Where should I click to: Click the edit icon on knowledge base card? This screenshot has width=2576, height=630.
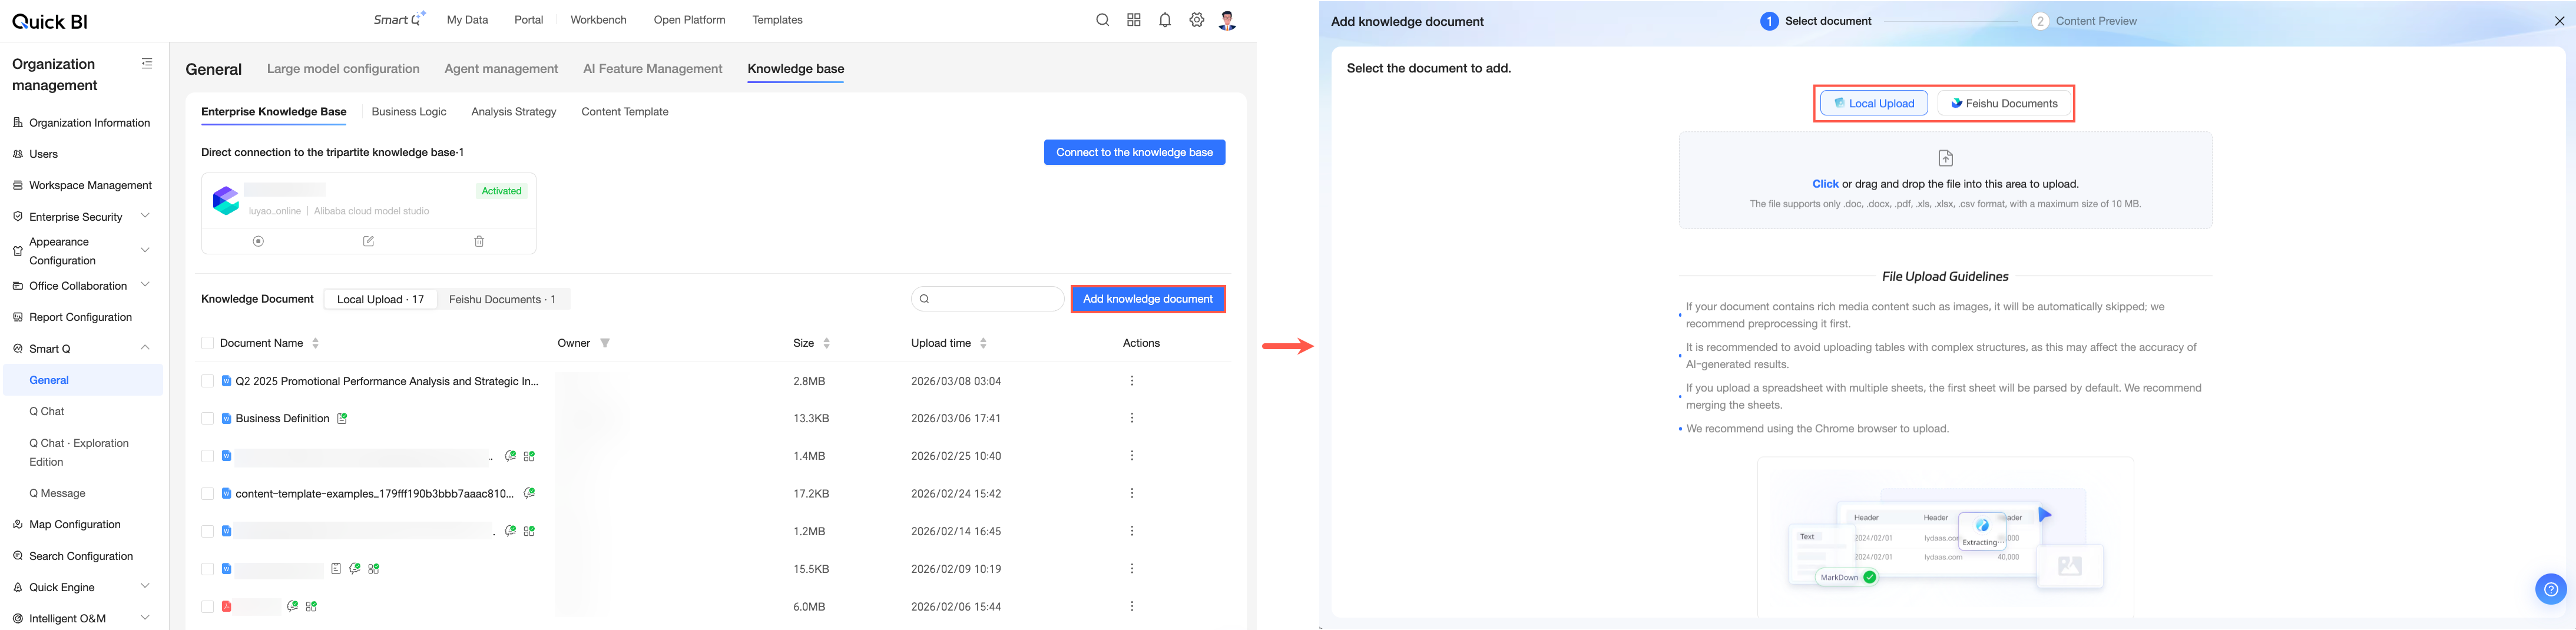(368, 241)
